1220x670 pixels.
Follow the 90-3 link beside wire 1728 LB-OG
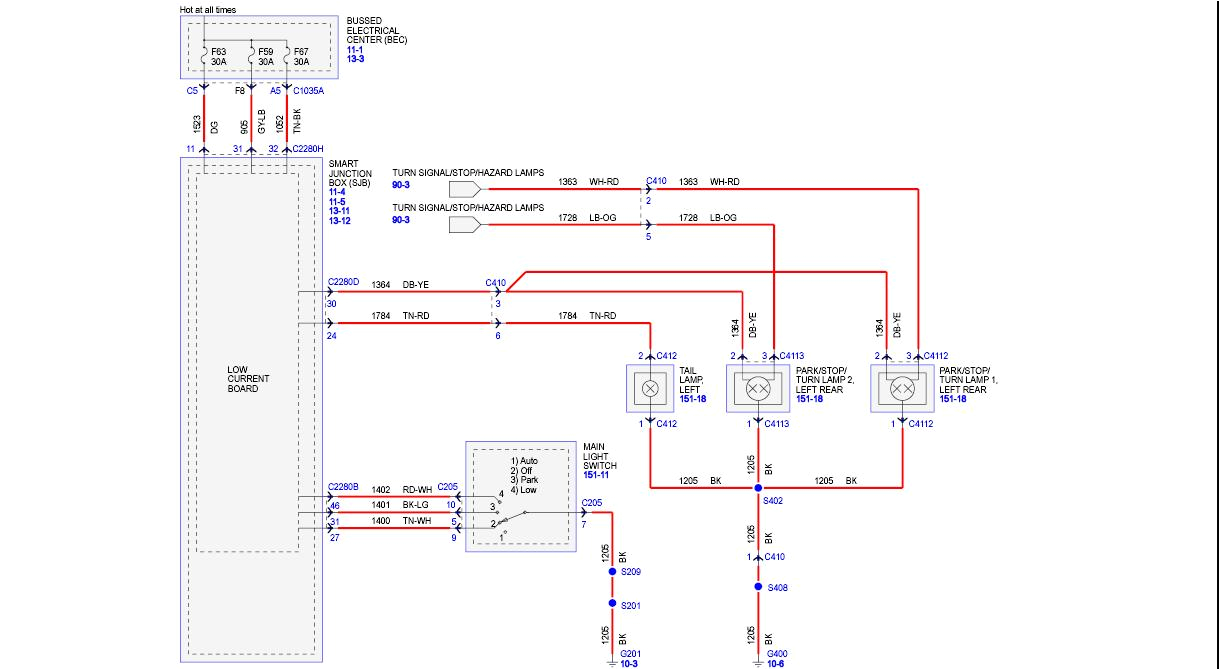401,219
